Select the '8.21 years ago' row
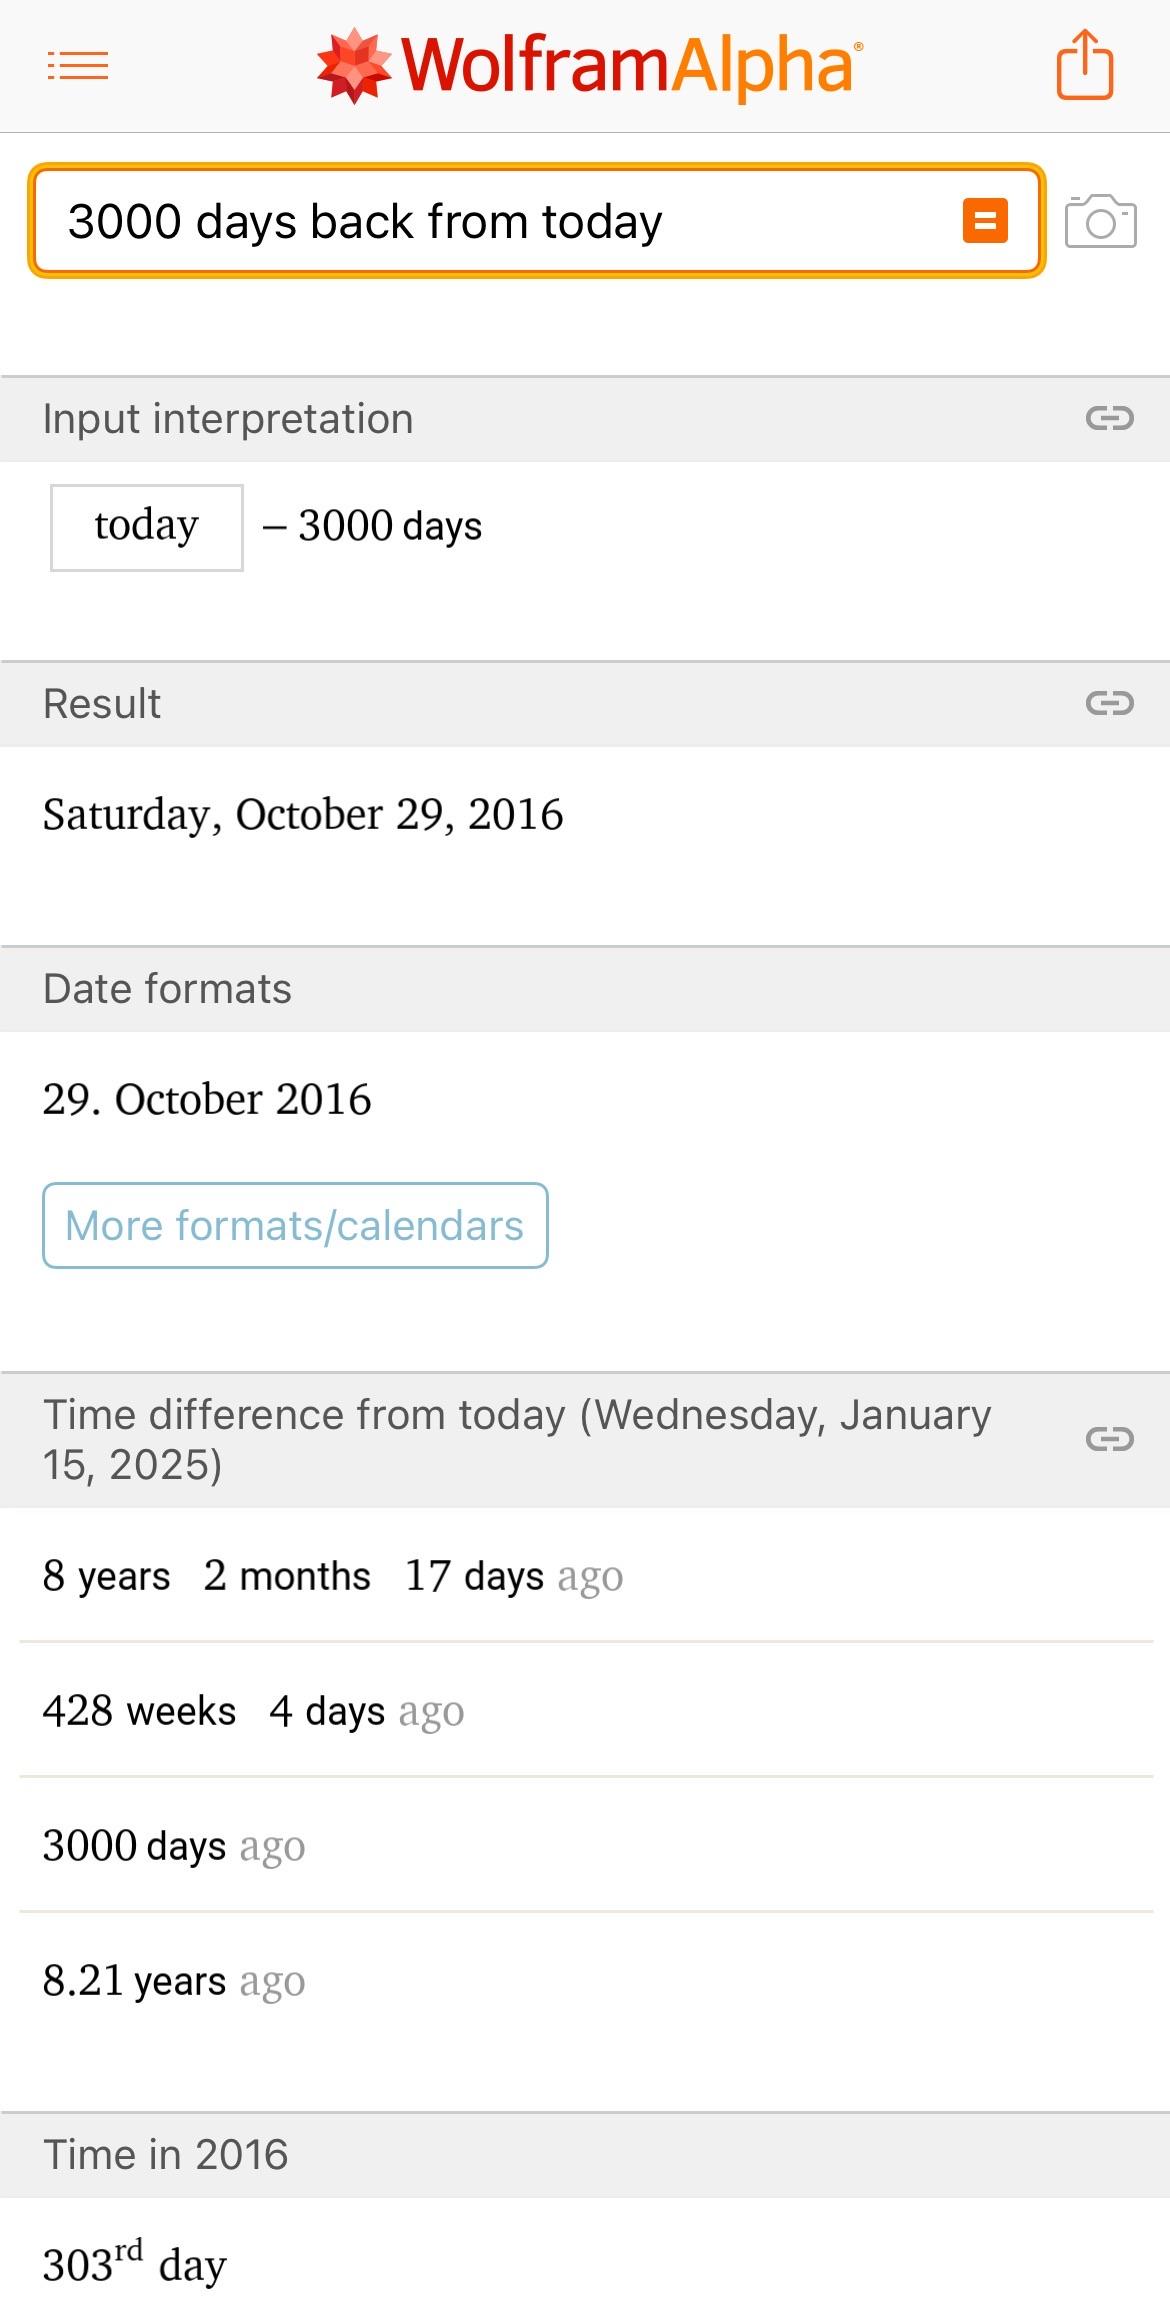The height and width of the screenshot is (2312, 1170). tap(174, 1981)
